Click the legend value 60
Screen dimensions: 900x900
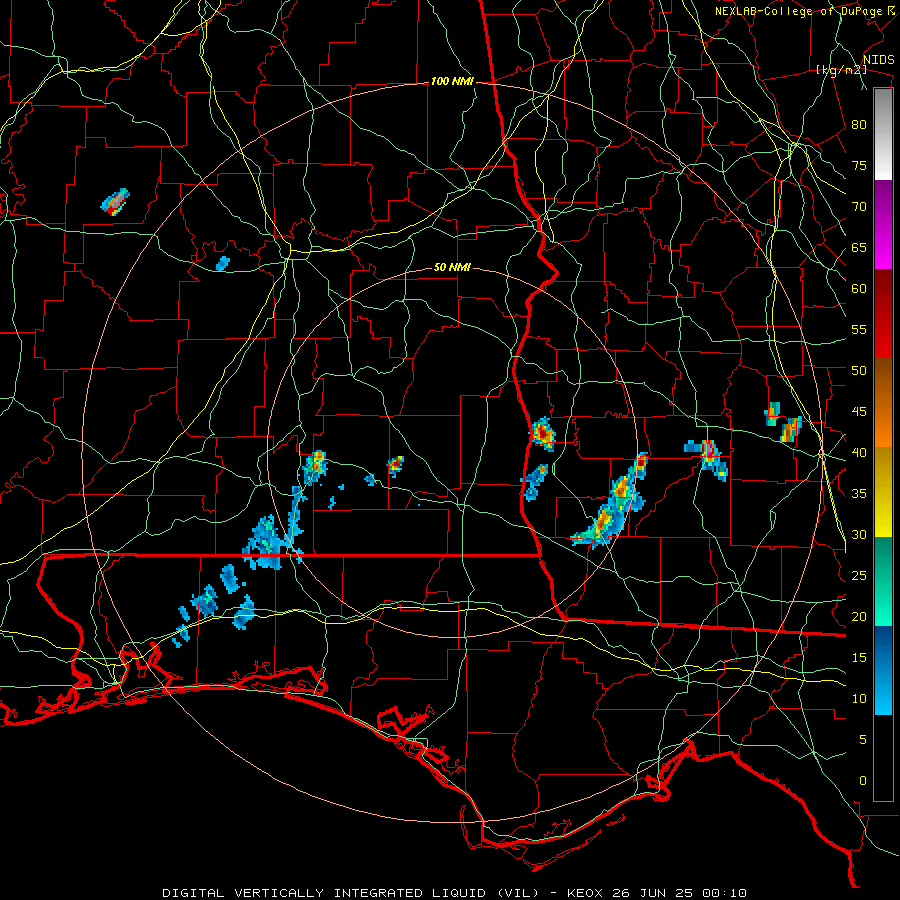(x=859, y=289)
